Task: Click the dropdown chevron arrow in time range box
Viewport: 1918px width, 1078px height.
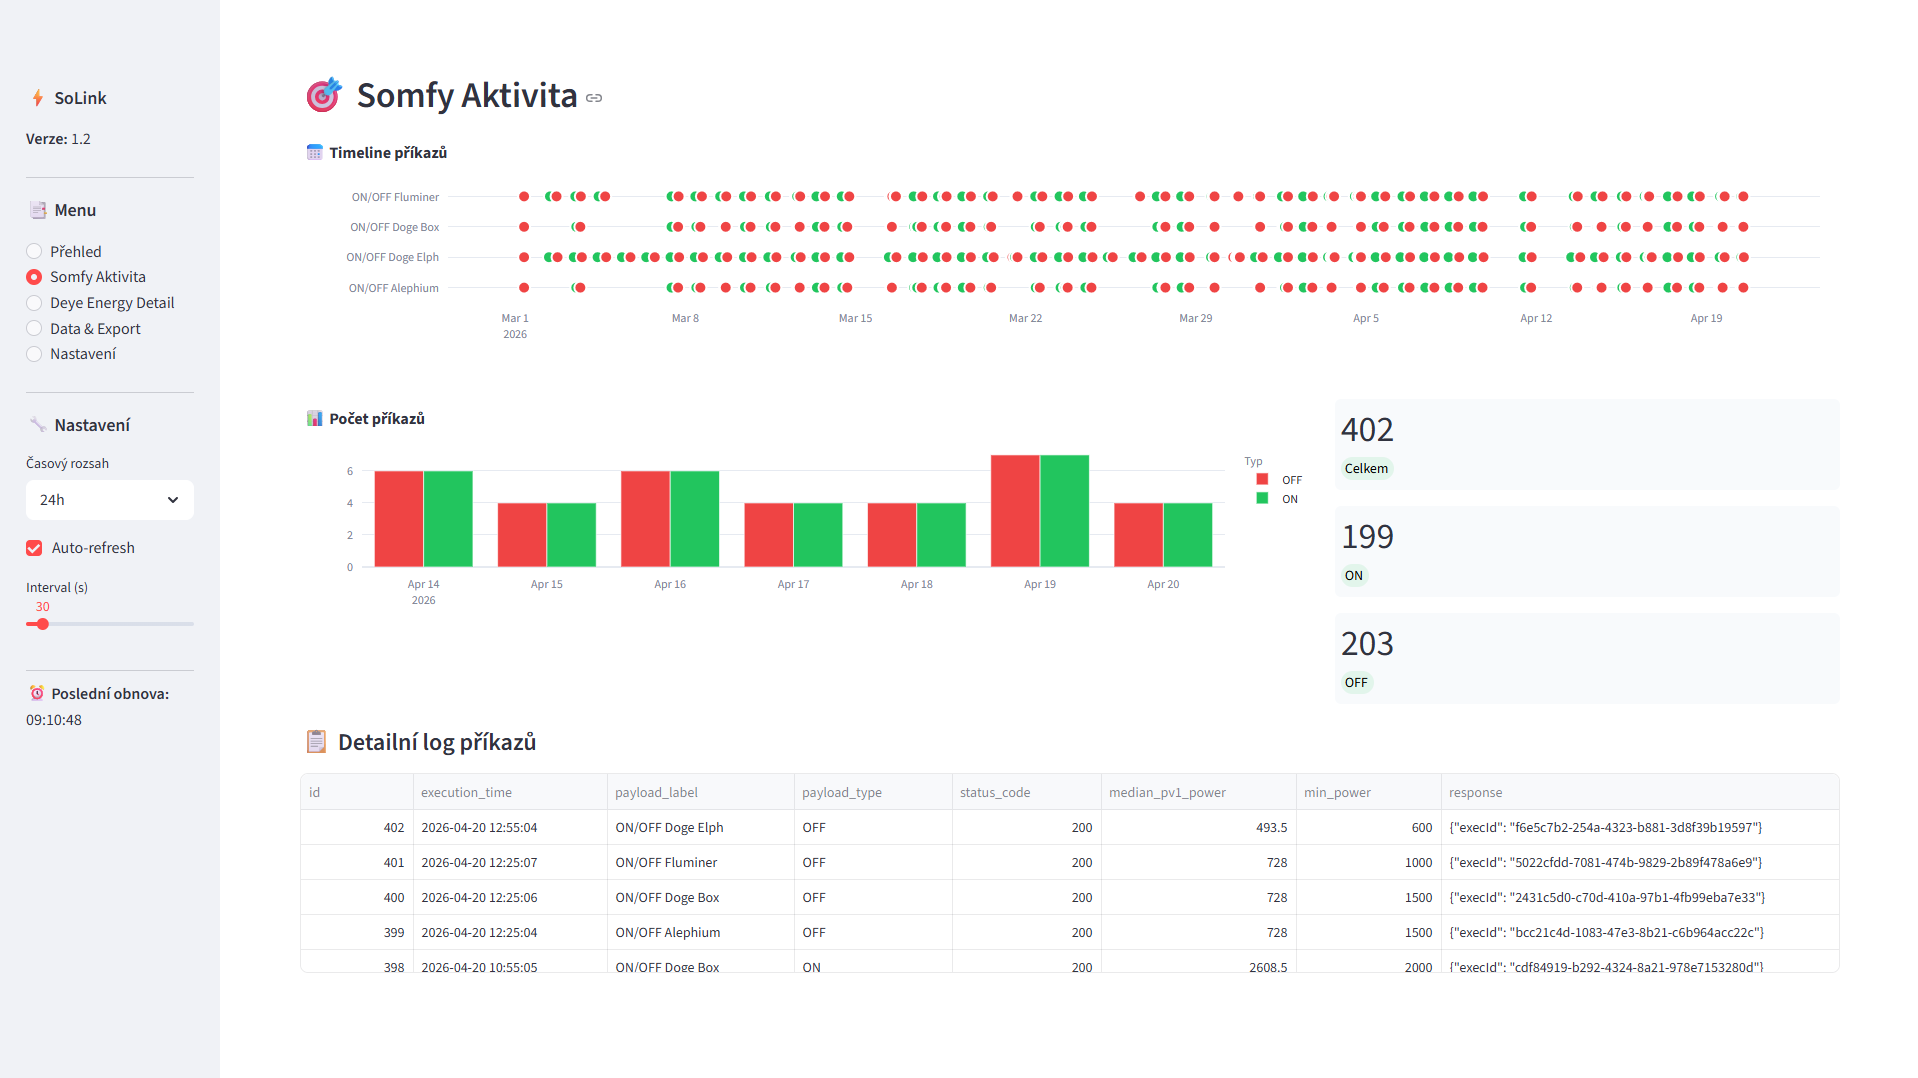Action: [173, 500]
